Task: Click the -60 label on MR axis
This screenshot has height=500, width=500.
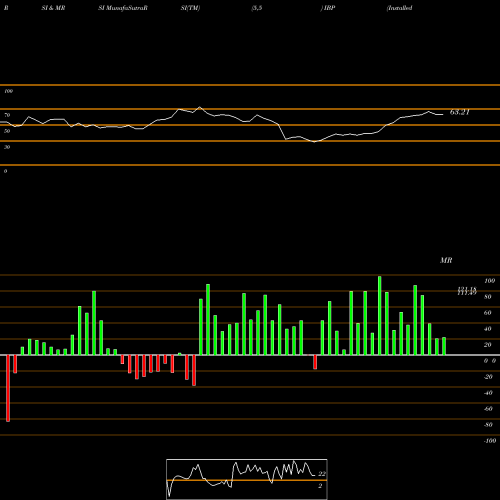Action: 488,409
